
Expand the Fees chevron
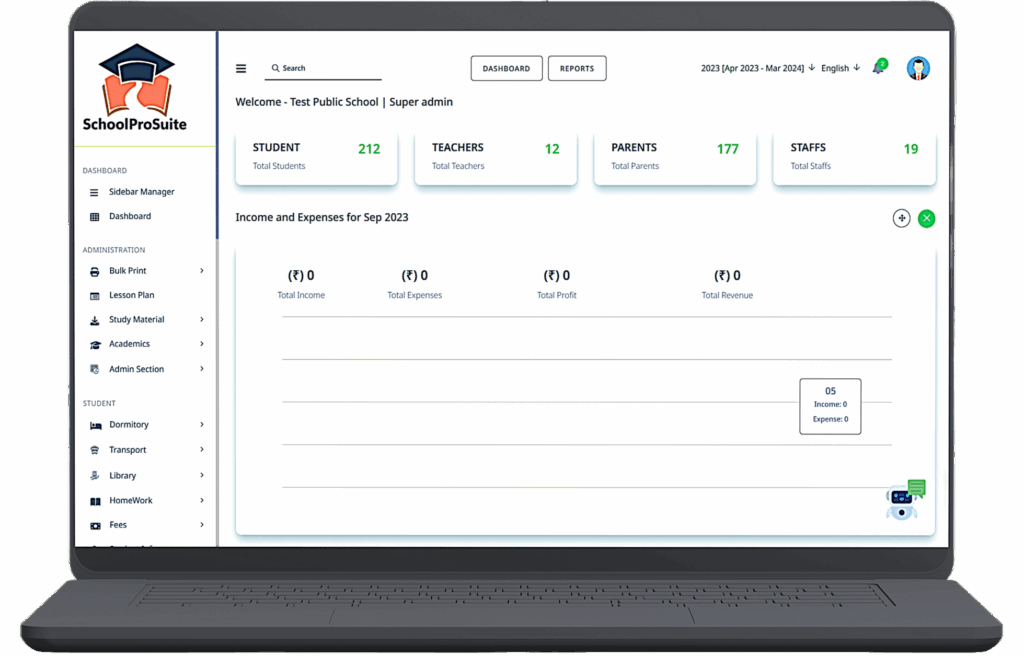click(202, 525)
